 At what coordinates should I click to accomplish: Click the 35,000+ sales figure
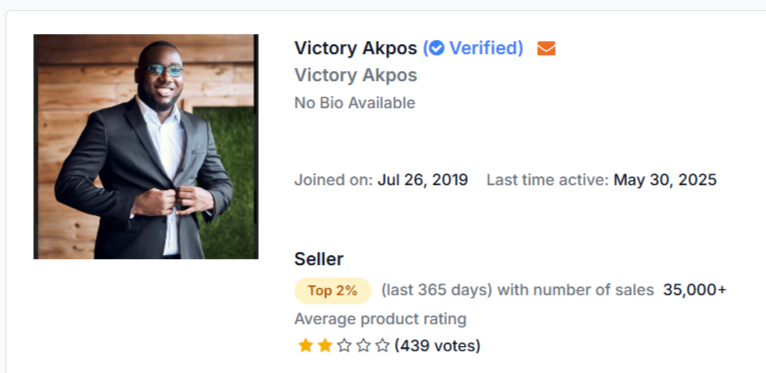pyautogui.click(x=695, y=290)
